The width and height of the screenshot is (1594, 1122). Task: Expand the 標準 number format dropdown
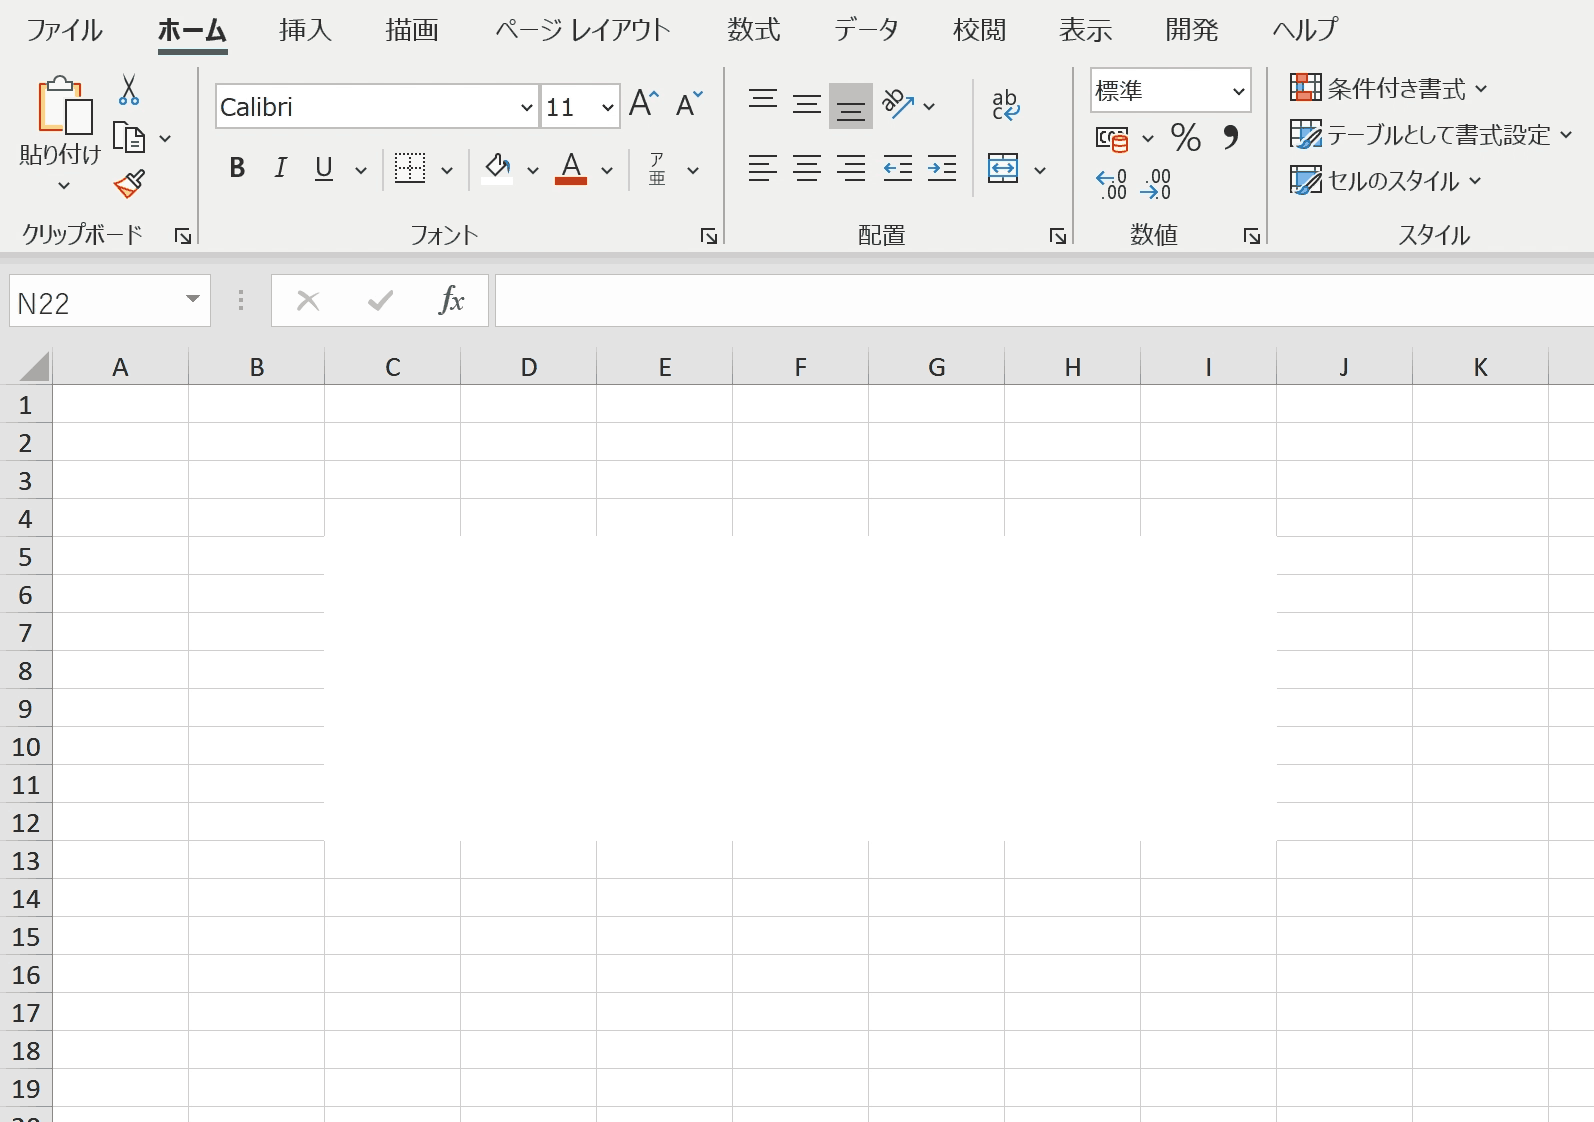click(x=1238, y=91)
